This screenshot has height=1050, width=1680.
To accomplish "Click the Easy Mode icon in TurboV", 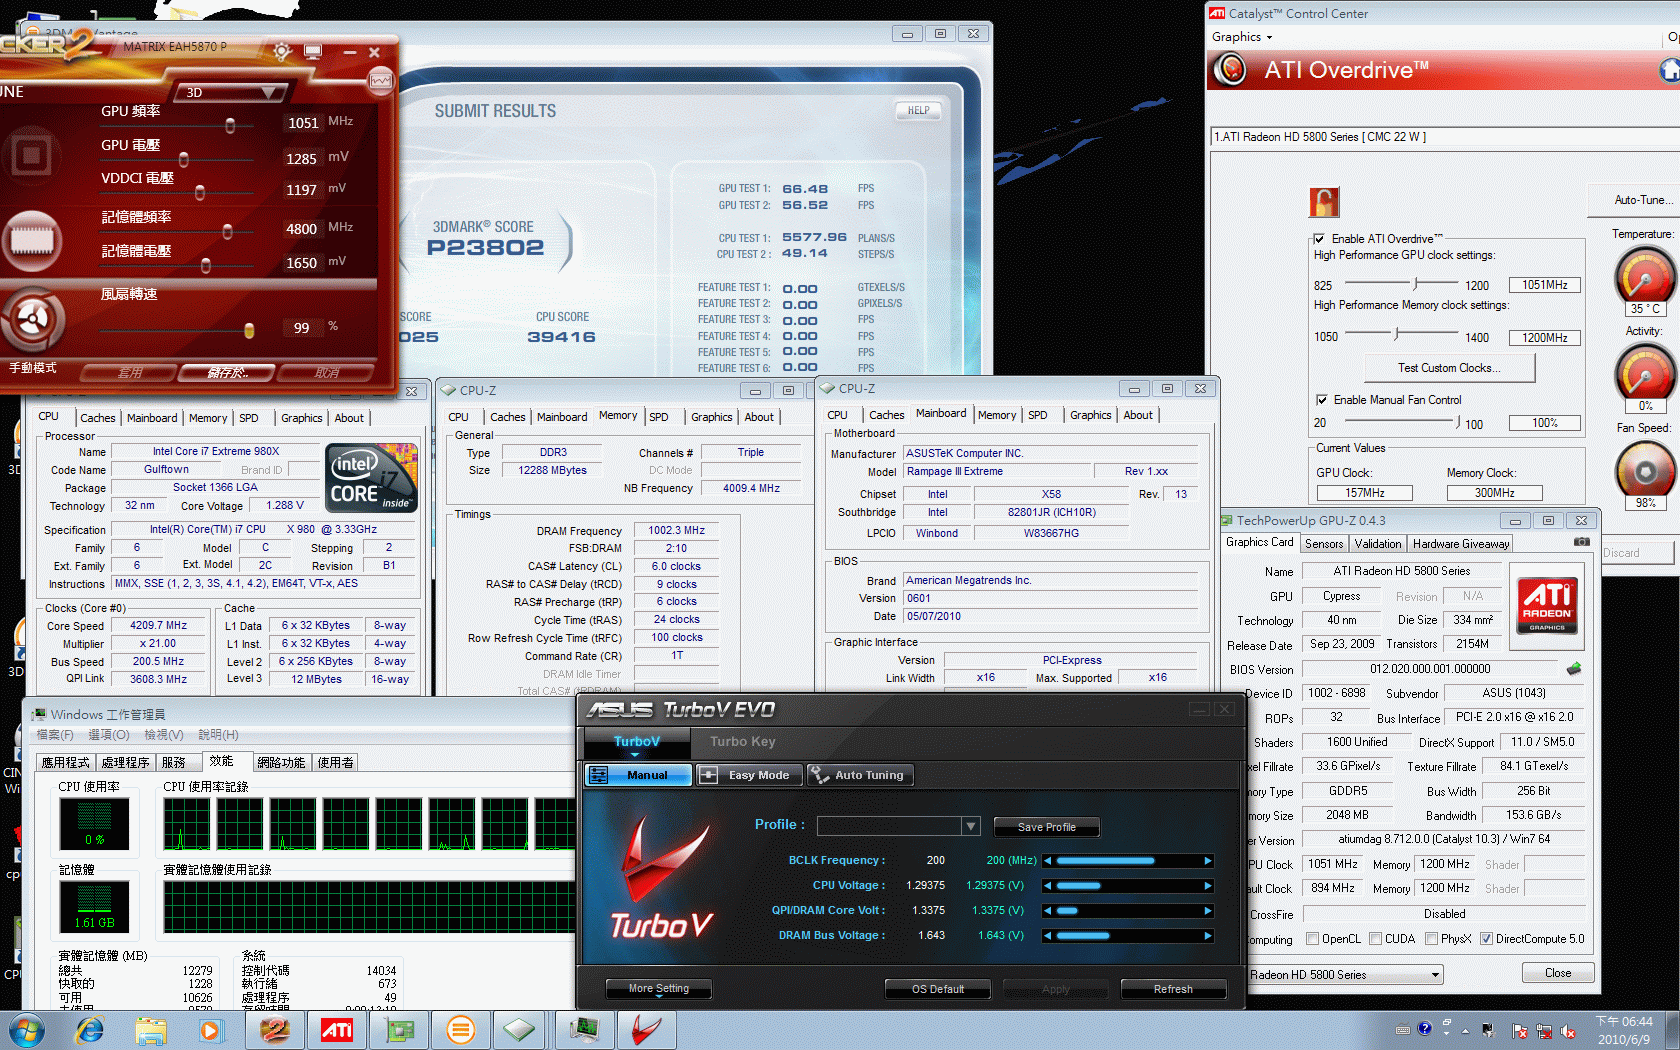I will tap(708, 775).
